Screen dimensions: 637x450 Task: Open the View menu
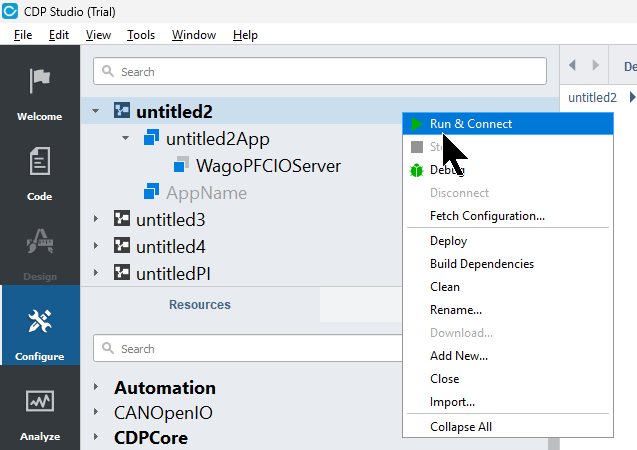click(98, 35)
